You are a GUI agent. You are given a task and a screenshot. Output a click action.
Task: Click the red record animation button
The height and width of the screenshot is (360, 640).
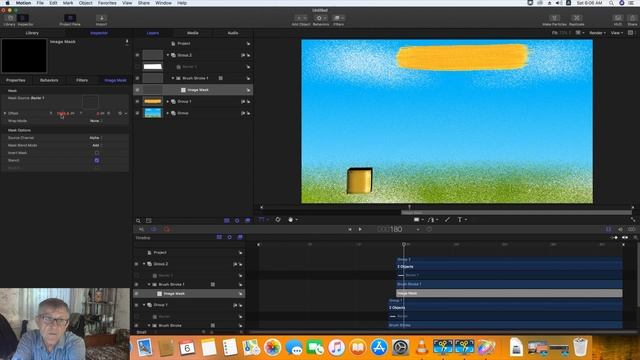tap(167, 229)
